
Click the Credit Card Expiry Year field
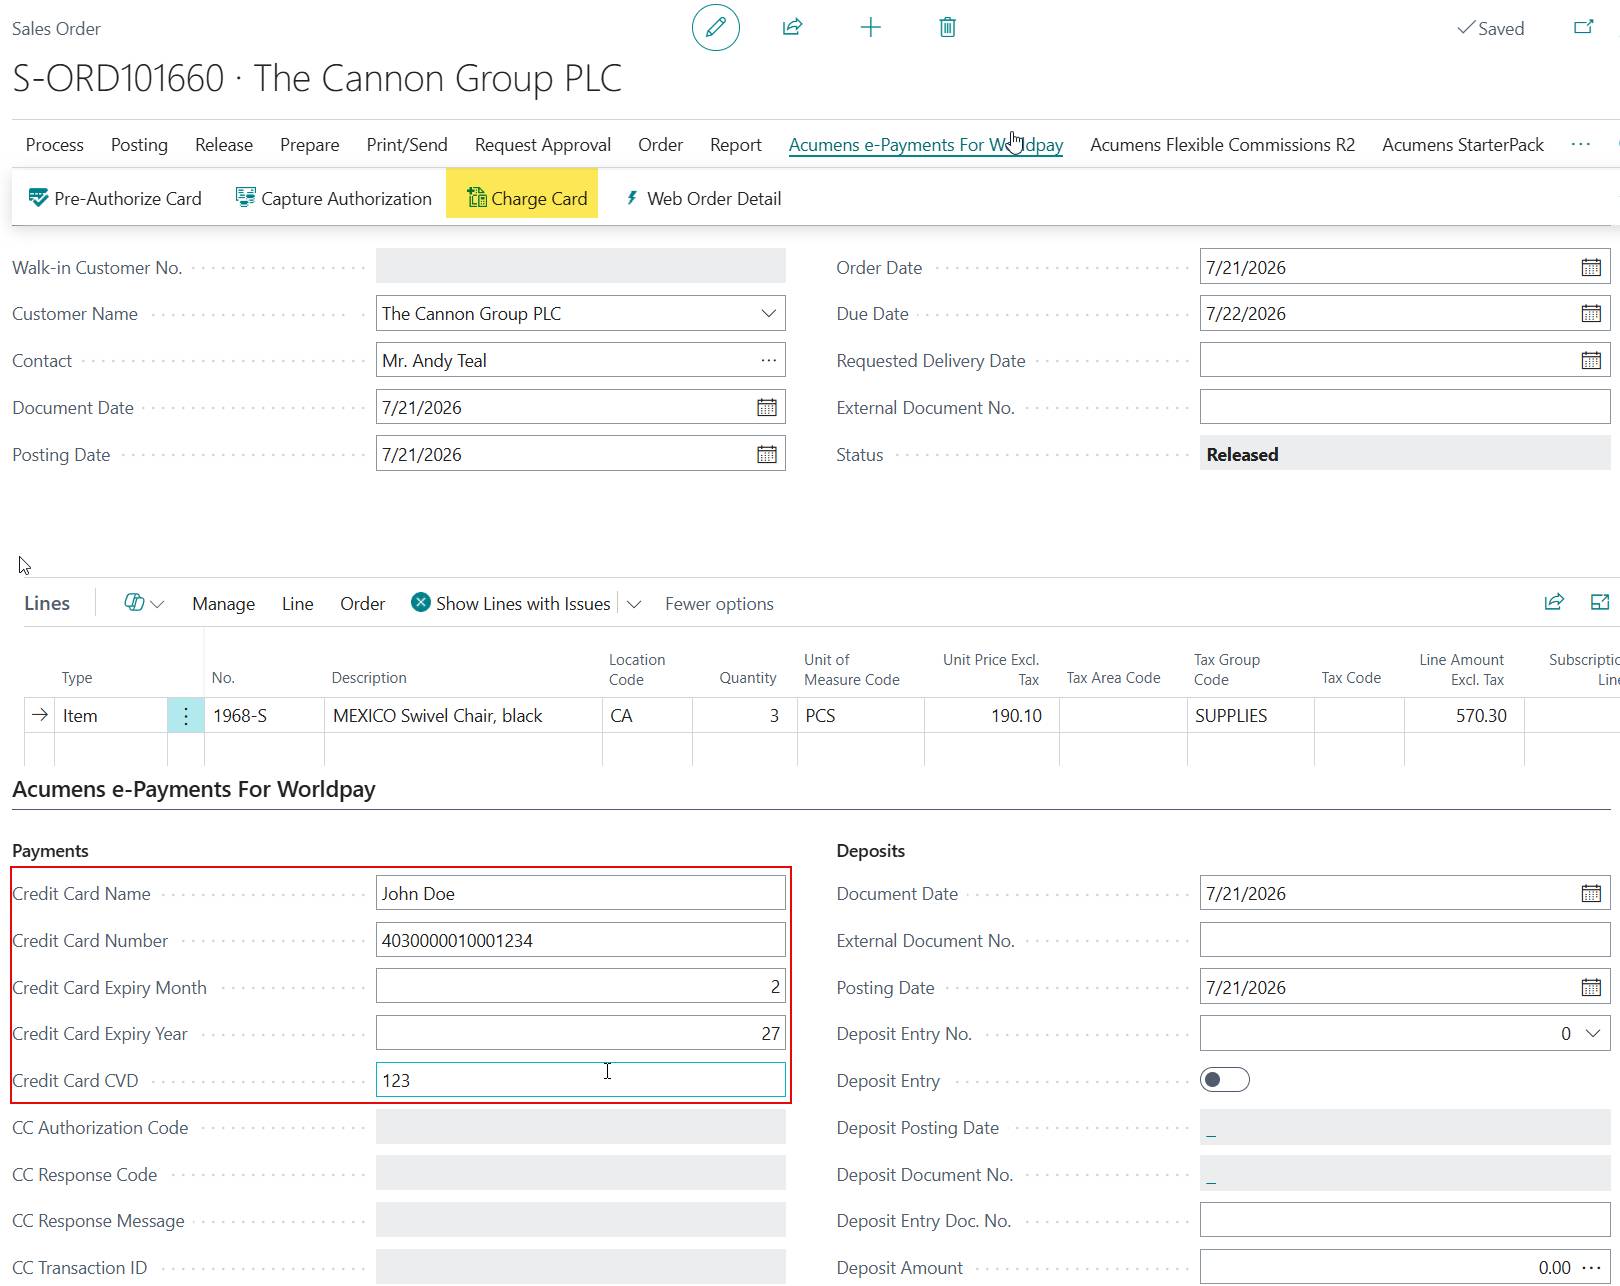(x=581, y=1034)
